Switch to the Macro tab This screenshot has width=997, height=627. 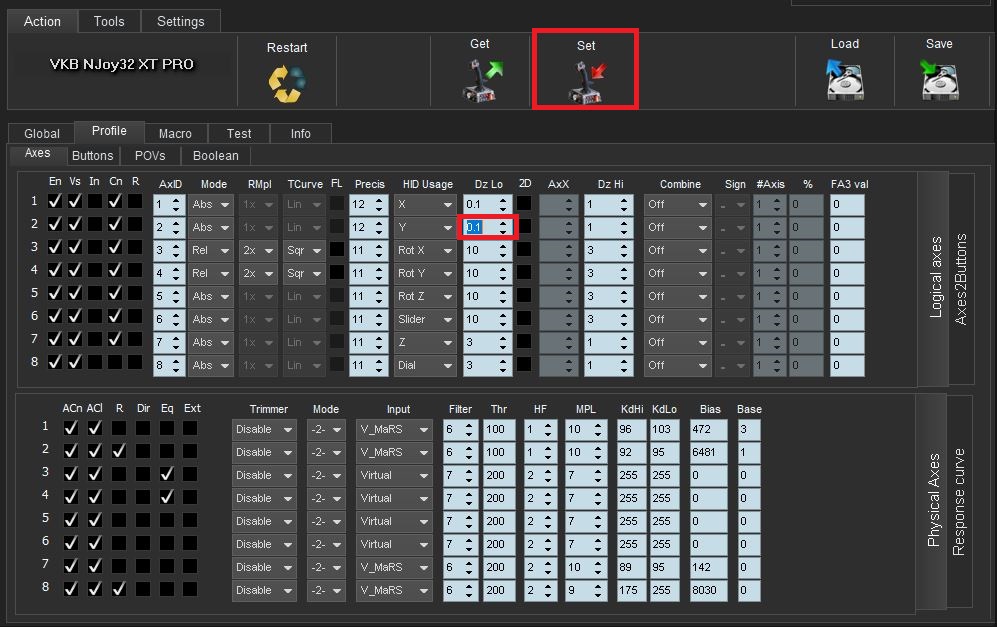click(175, 133)
